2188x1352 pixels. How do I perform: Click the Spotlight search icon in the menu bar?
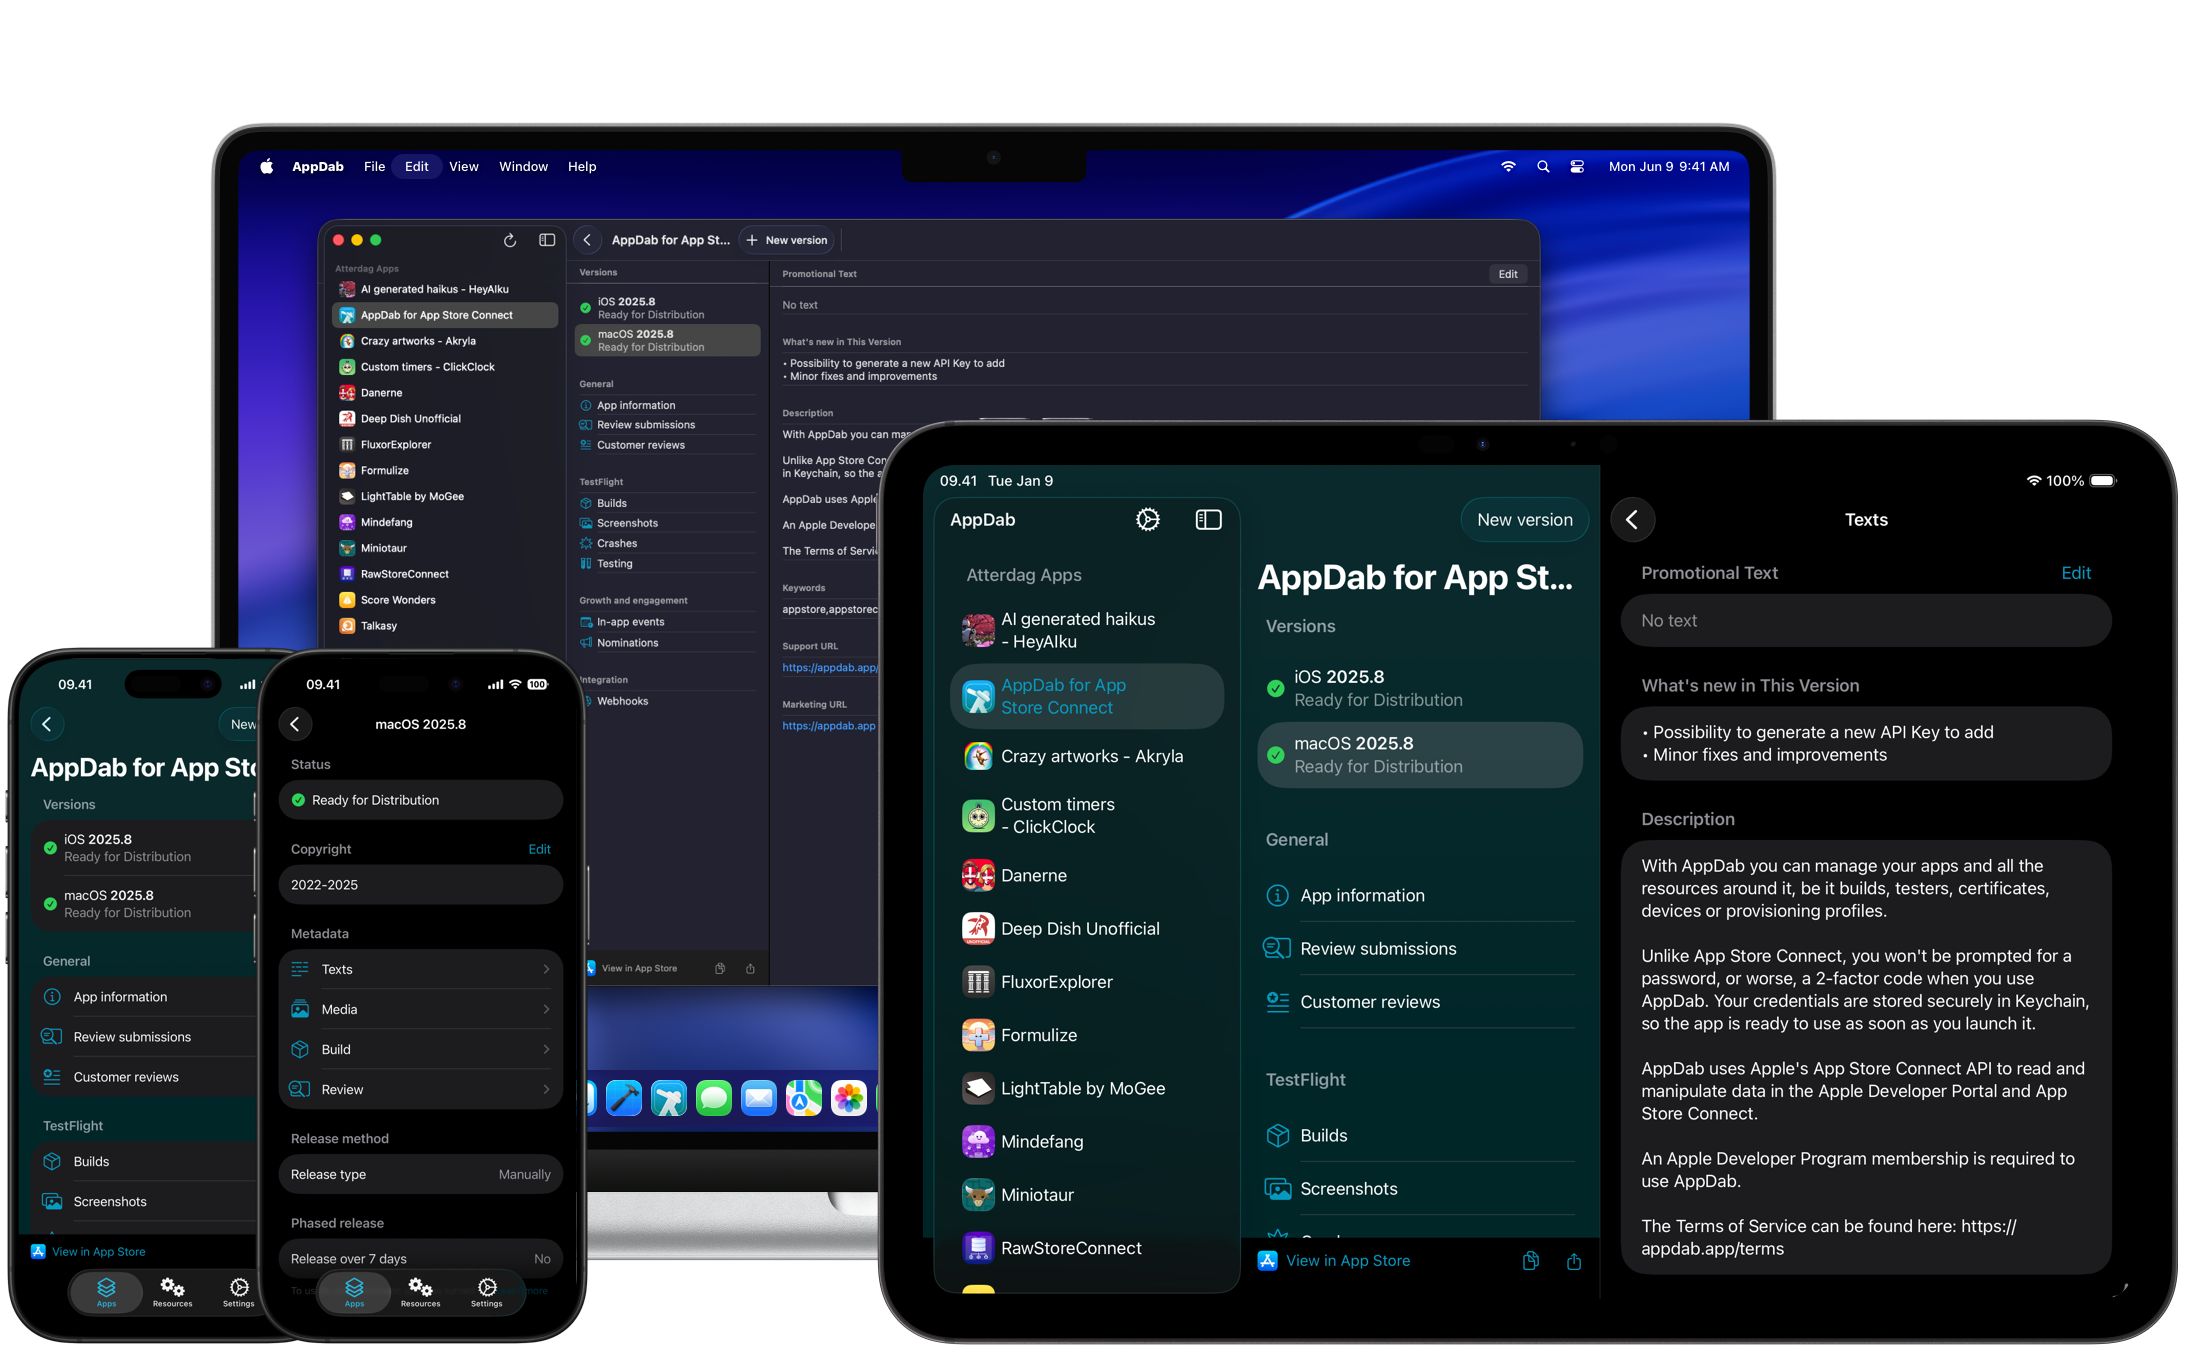coord(1542,167)
